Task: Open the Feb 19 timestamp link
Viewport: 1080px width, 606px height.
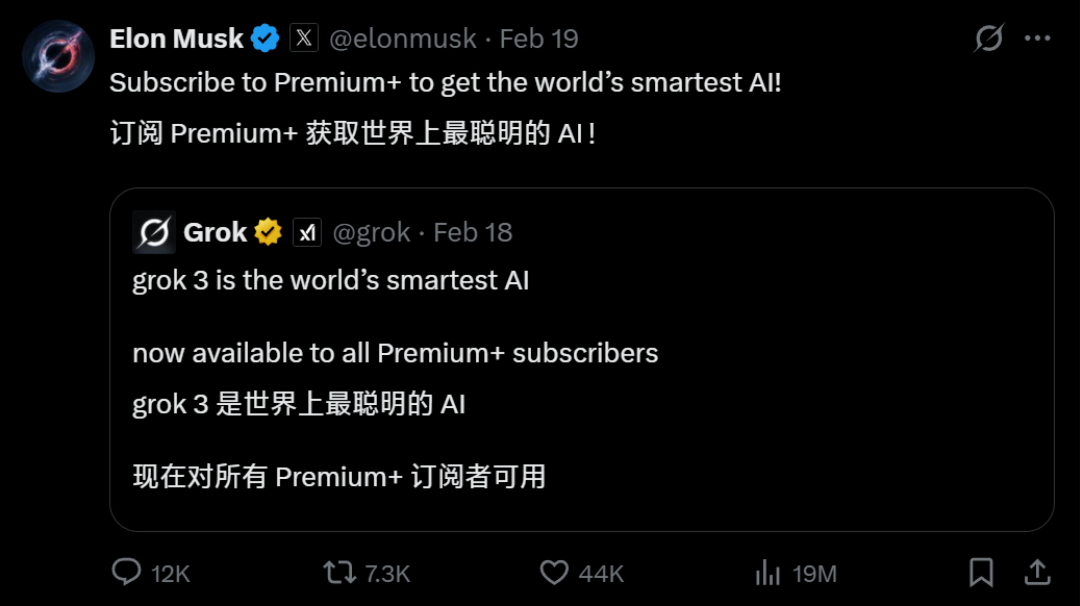Action: coord(539,38)
